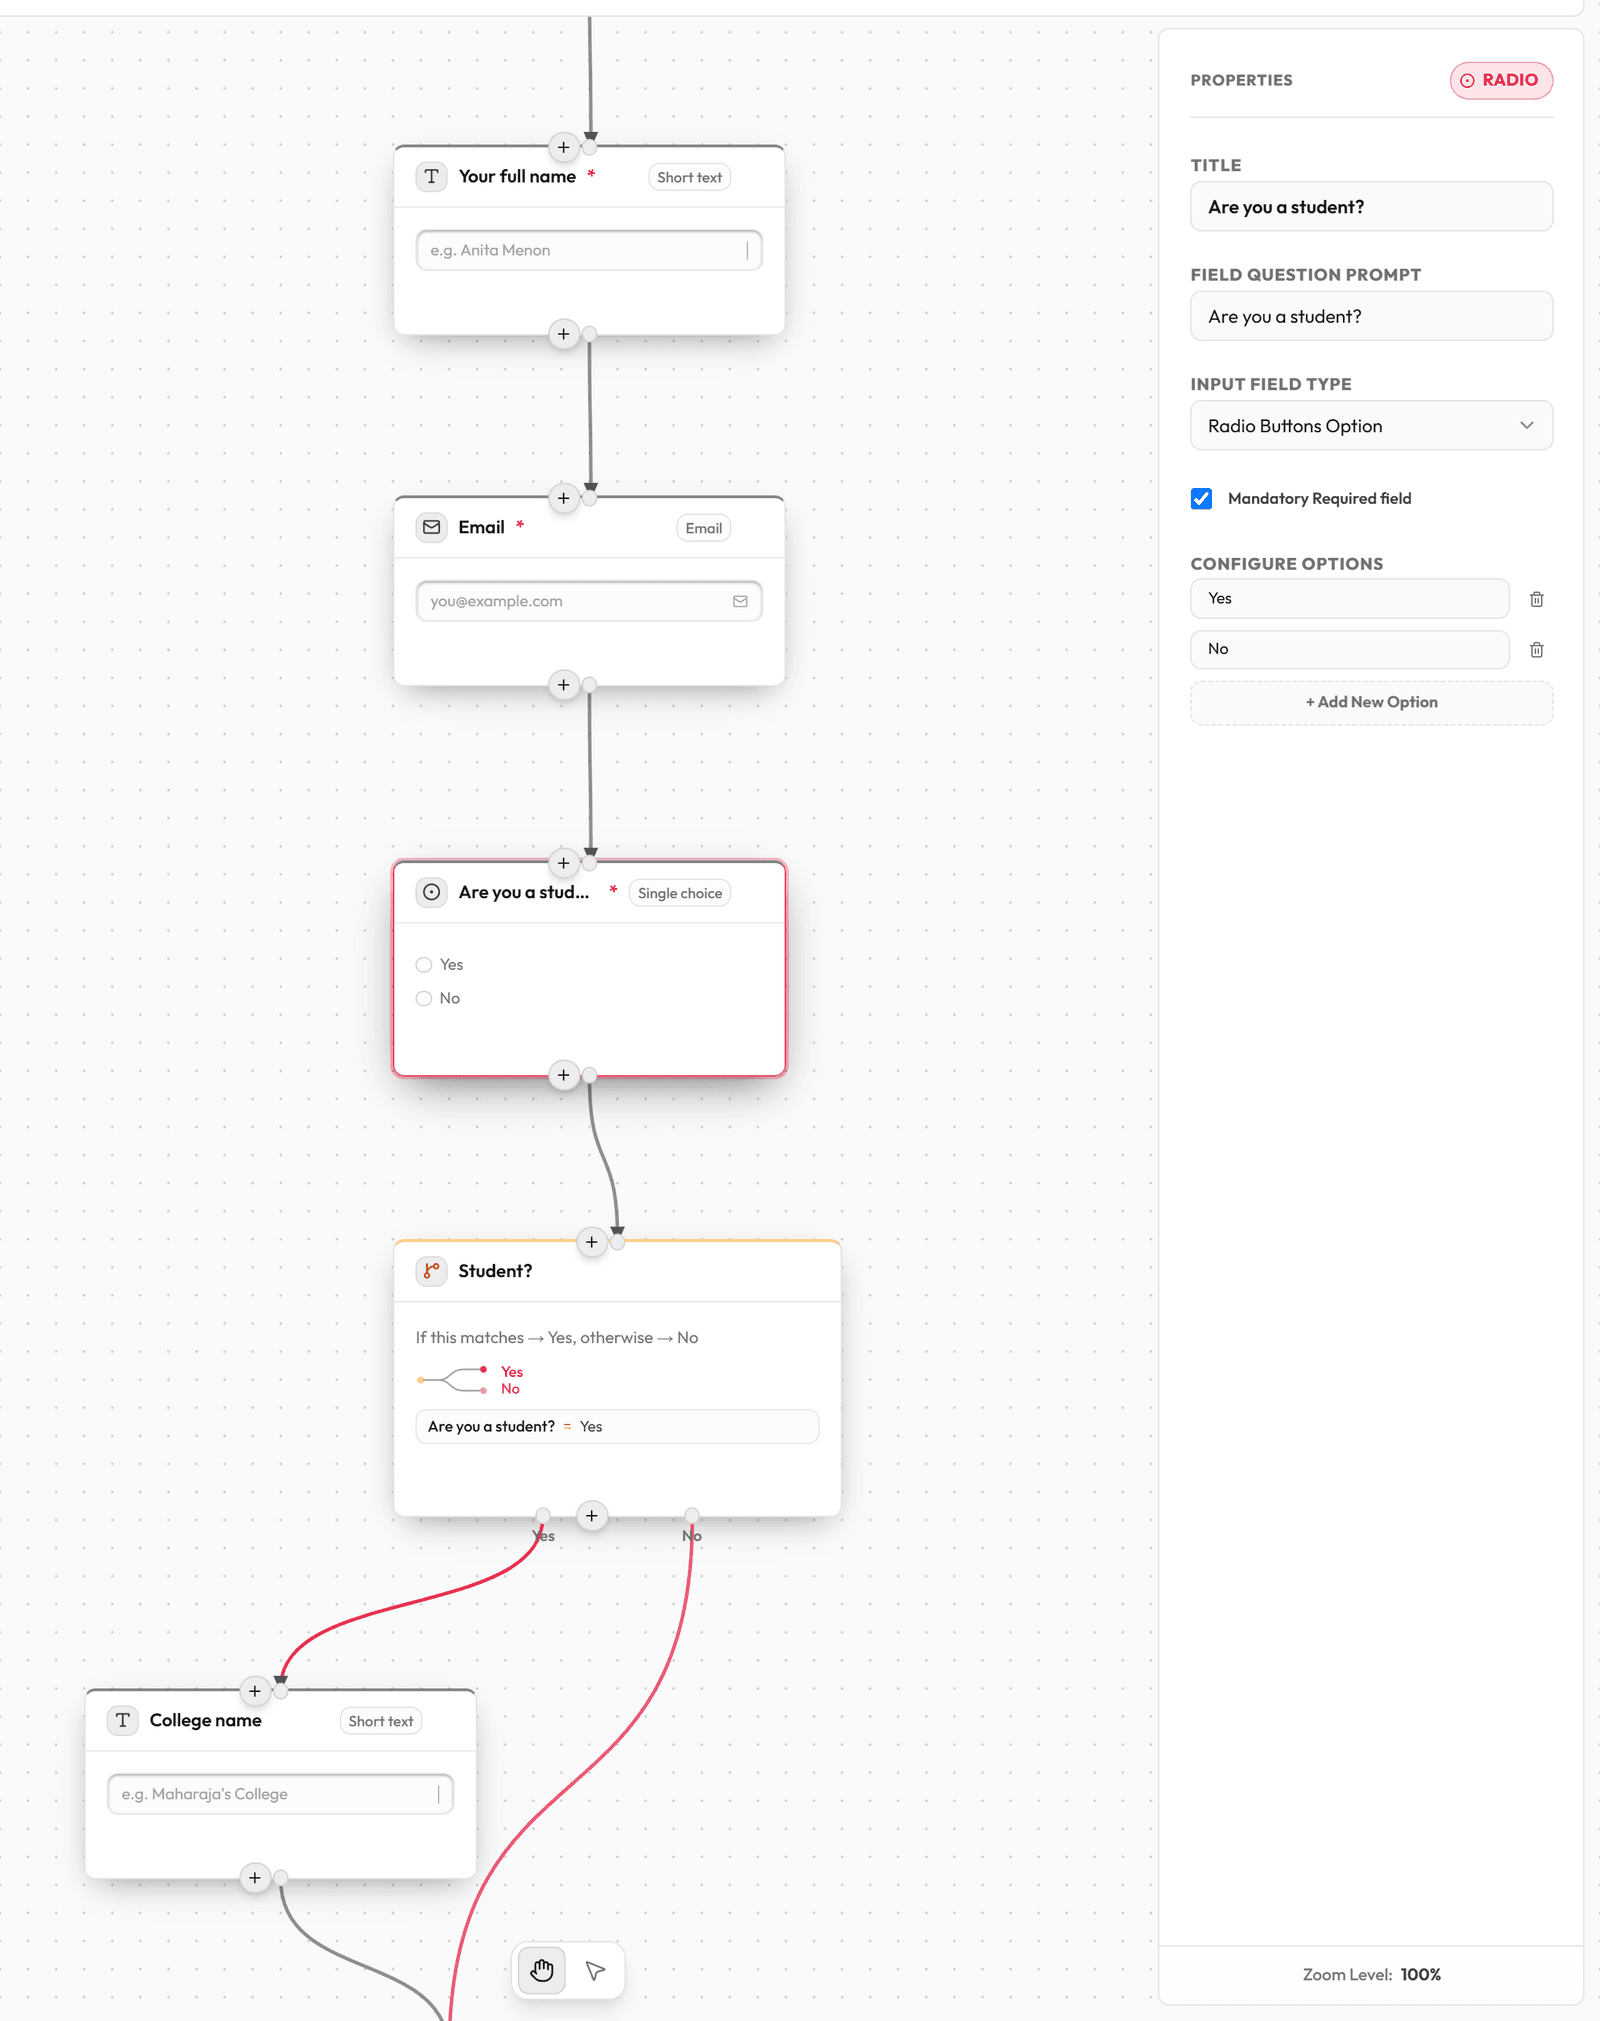Image resolution: width=1600 pixels, height=2021 pixels.
Task: Edit the No option text field
Action: point(1349,649)
